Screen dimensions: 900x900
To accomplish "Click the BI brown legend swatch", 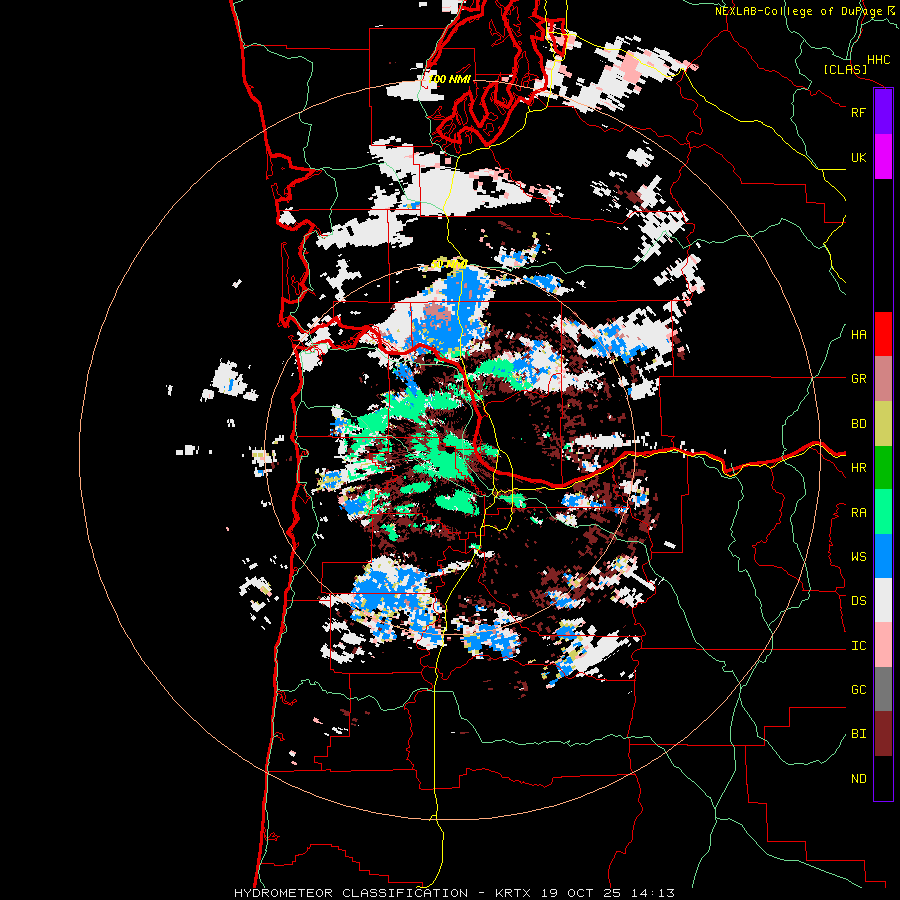I will [x=883, y=734].
